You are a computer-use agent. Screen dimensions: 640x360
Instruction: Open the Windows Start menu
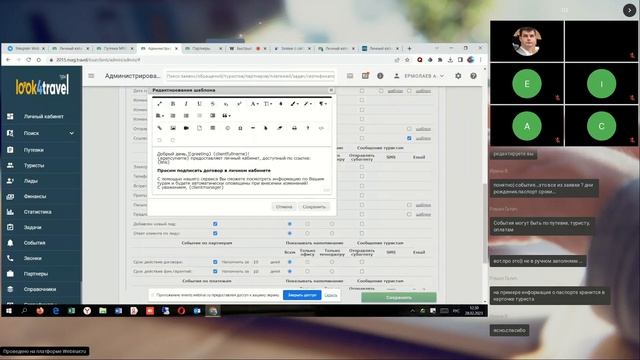(x=9, y=311)
